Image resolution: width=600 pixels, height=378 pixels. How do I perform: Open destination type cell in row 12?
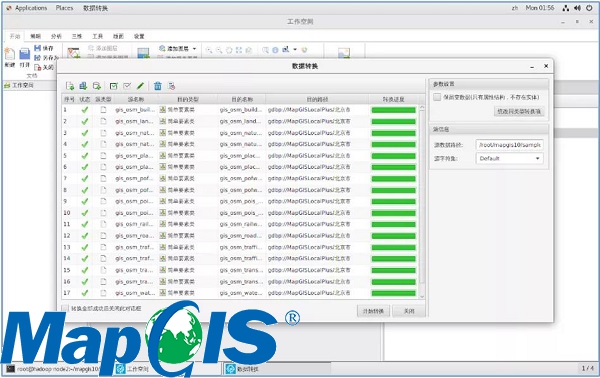188,236
